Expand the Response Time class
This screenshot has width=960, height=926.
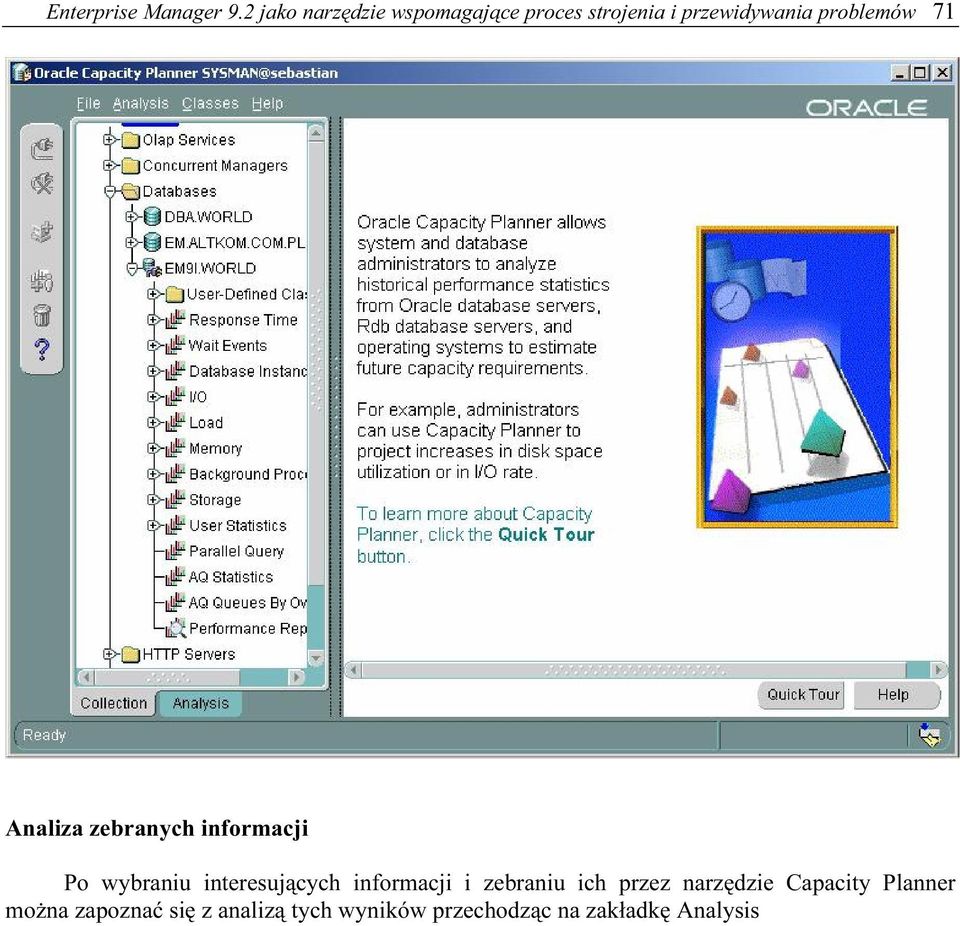[153, 320]
